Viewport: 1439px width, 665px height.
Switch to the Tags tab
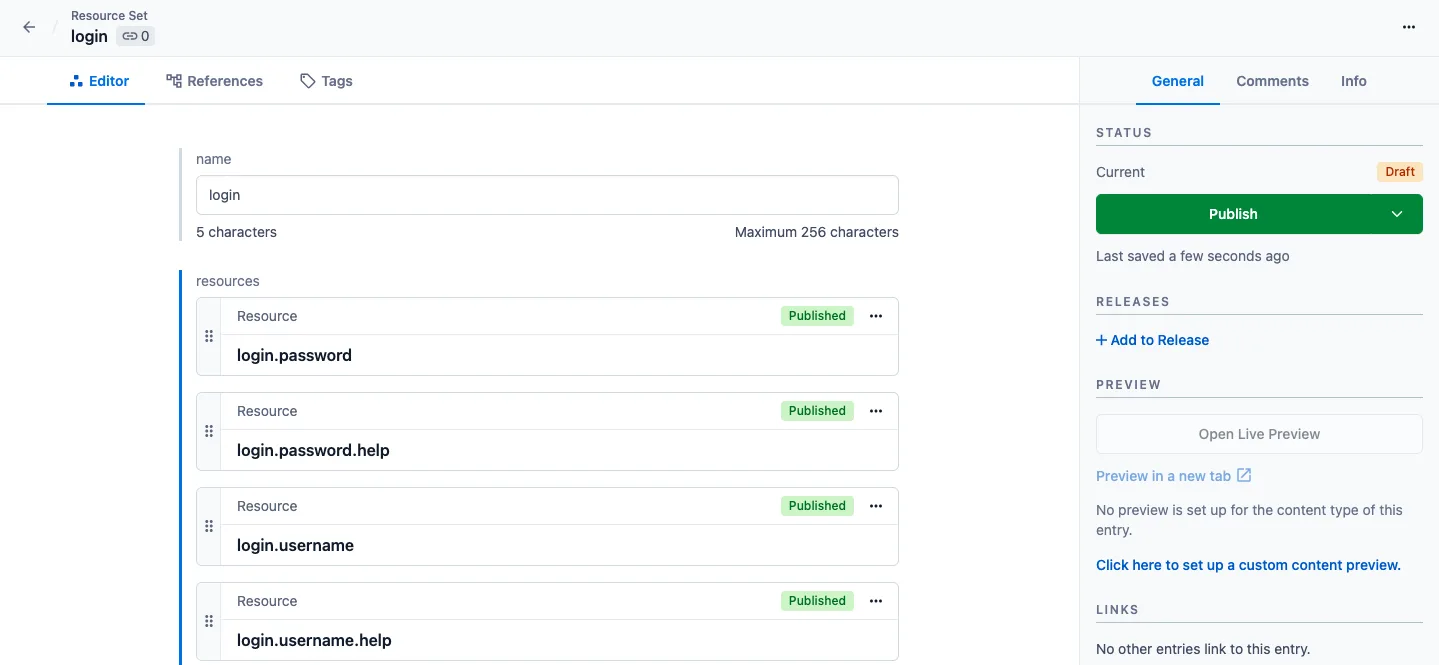pyautogui.click(x=327, y=81)
